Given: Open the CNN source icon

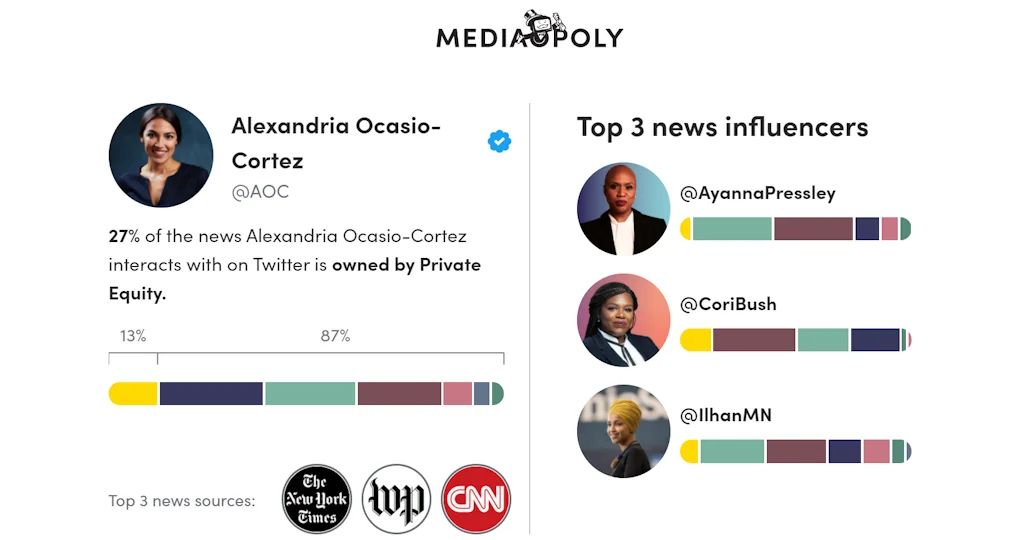Looking at the screenshot, I should click(476, 498).
